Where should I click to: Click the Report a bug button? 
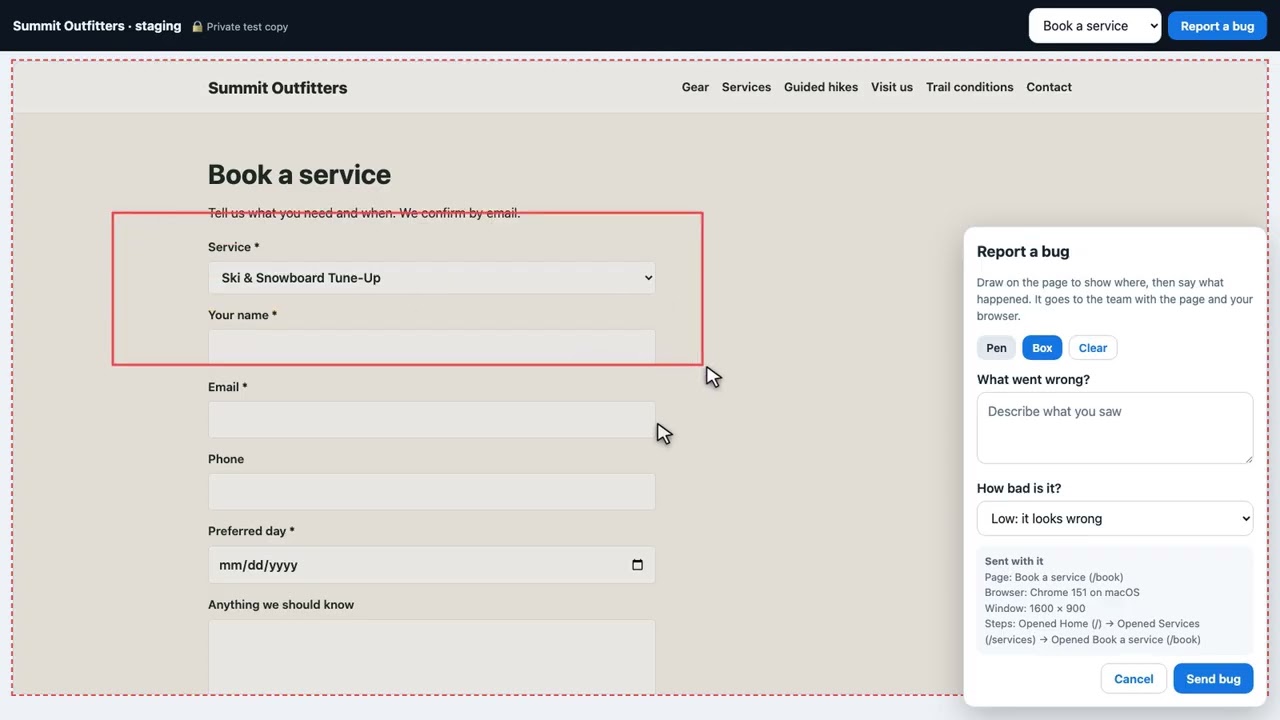click(1217, 26)
